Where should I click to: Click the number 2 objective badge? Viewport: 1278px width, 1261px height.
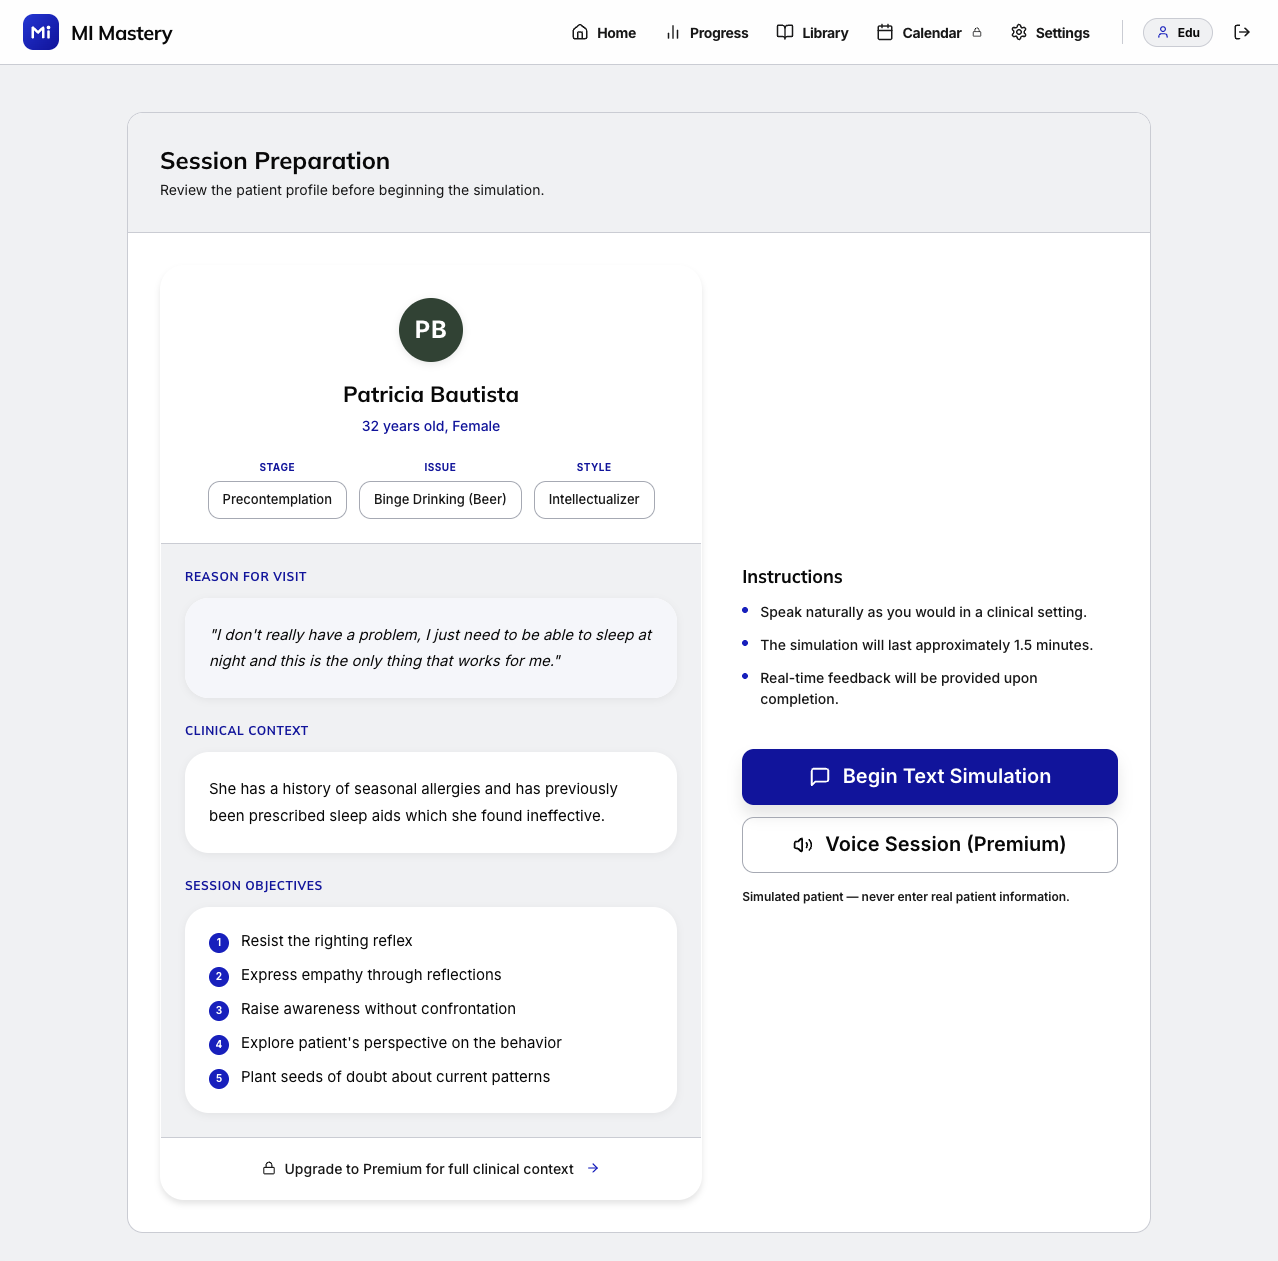[219, 976]
